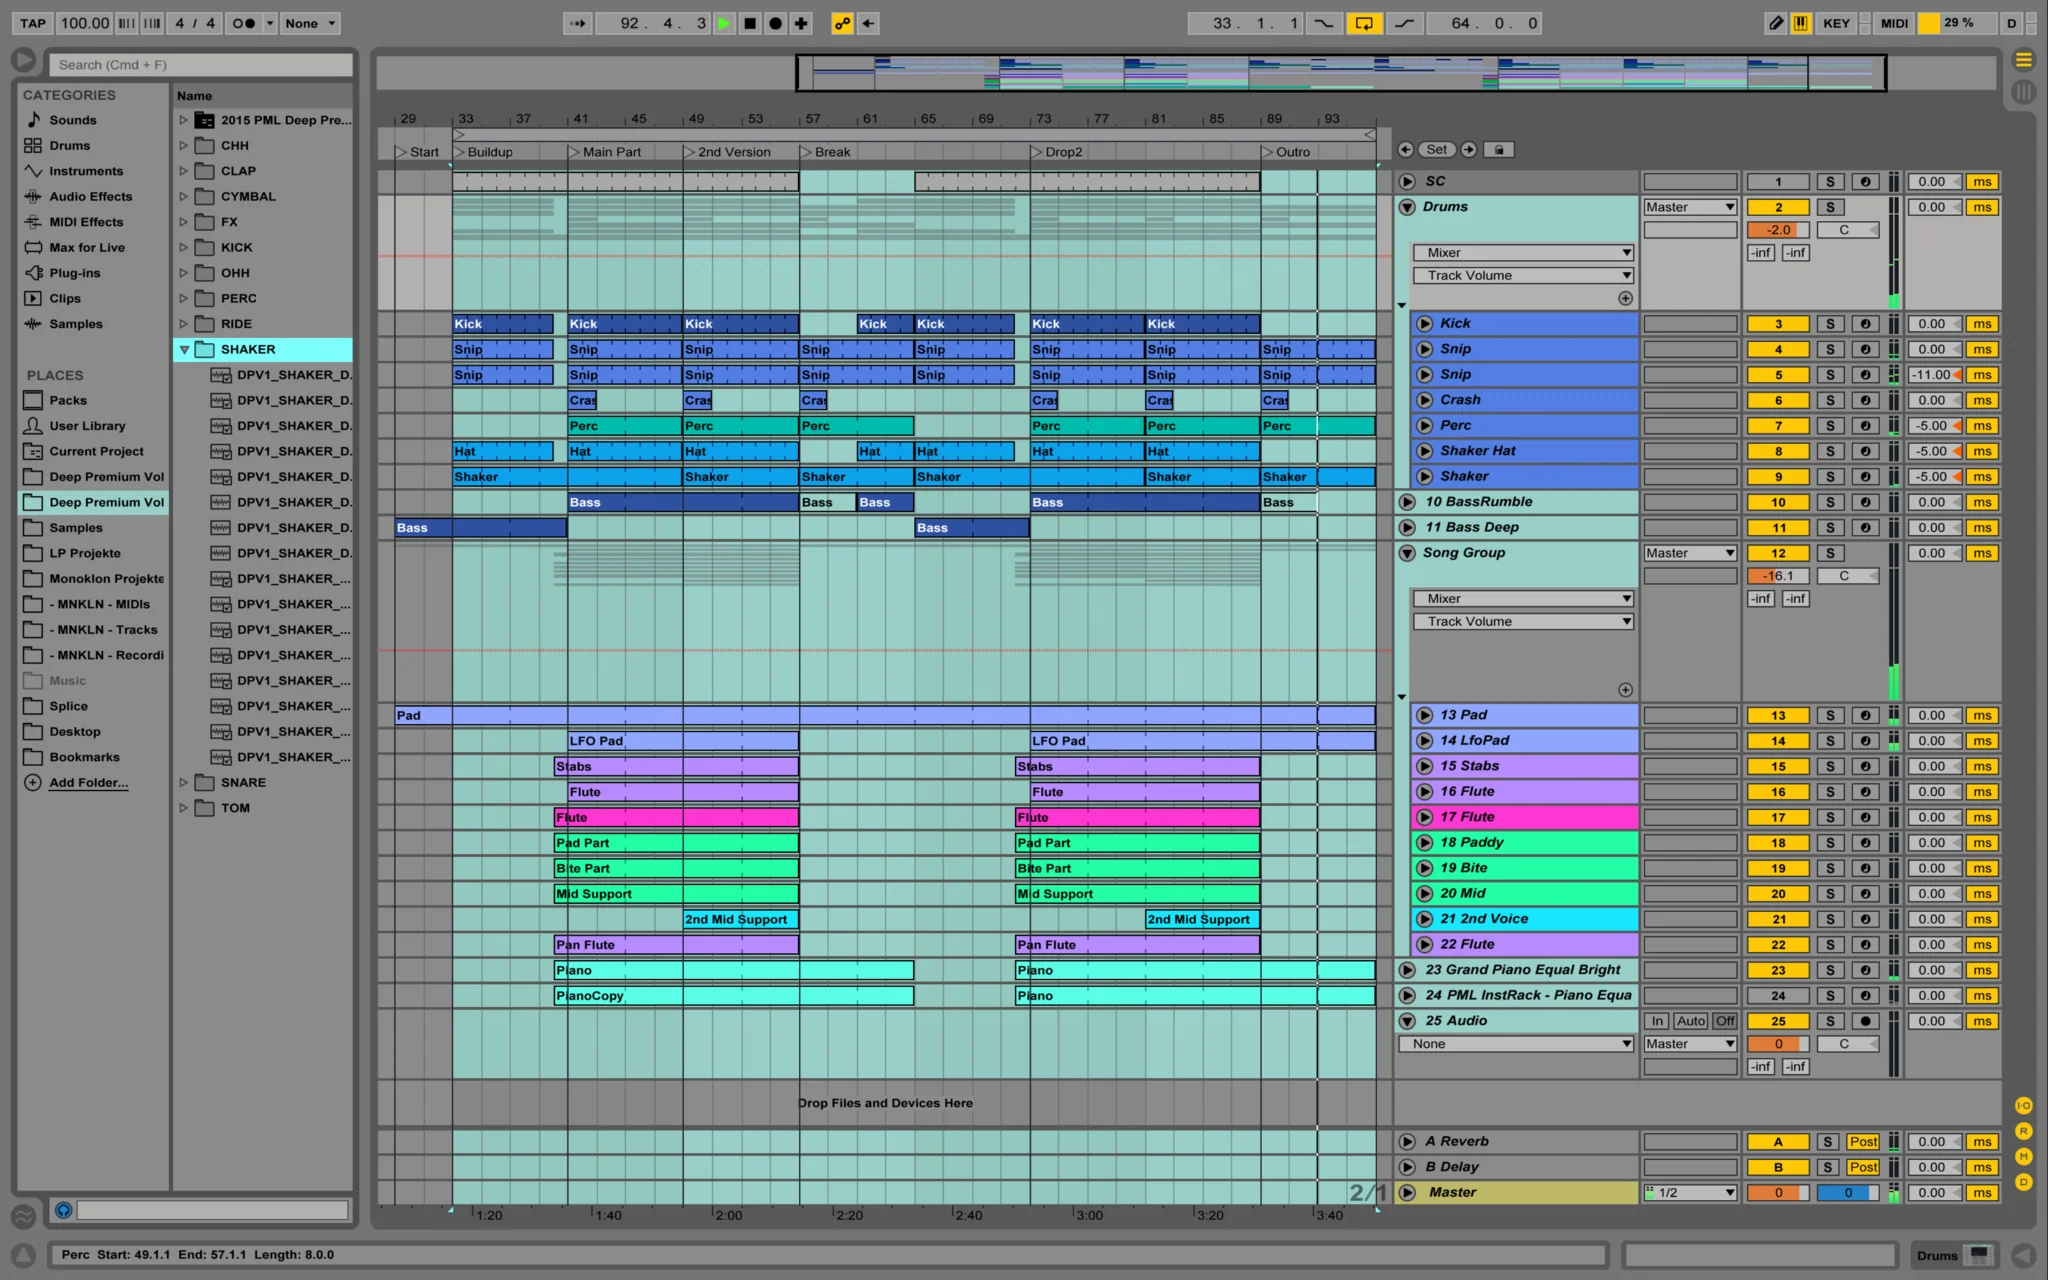Screen dimensions: 2048x1280
Task: Select Drums category in browser
Action: point(69,145)
